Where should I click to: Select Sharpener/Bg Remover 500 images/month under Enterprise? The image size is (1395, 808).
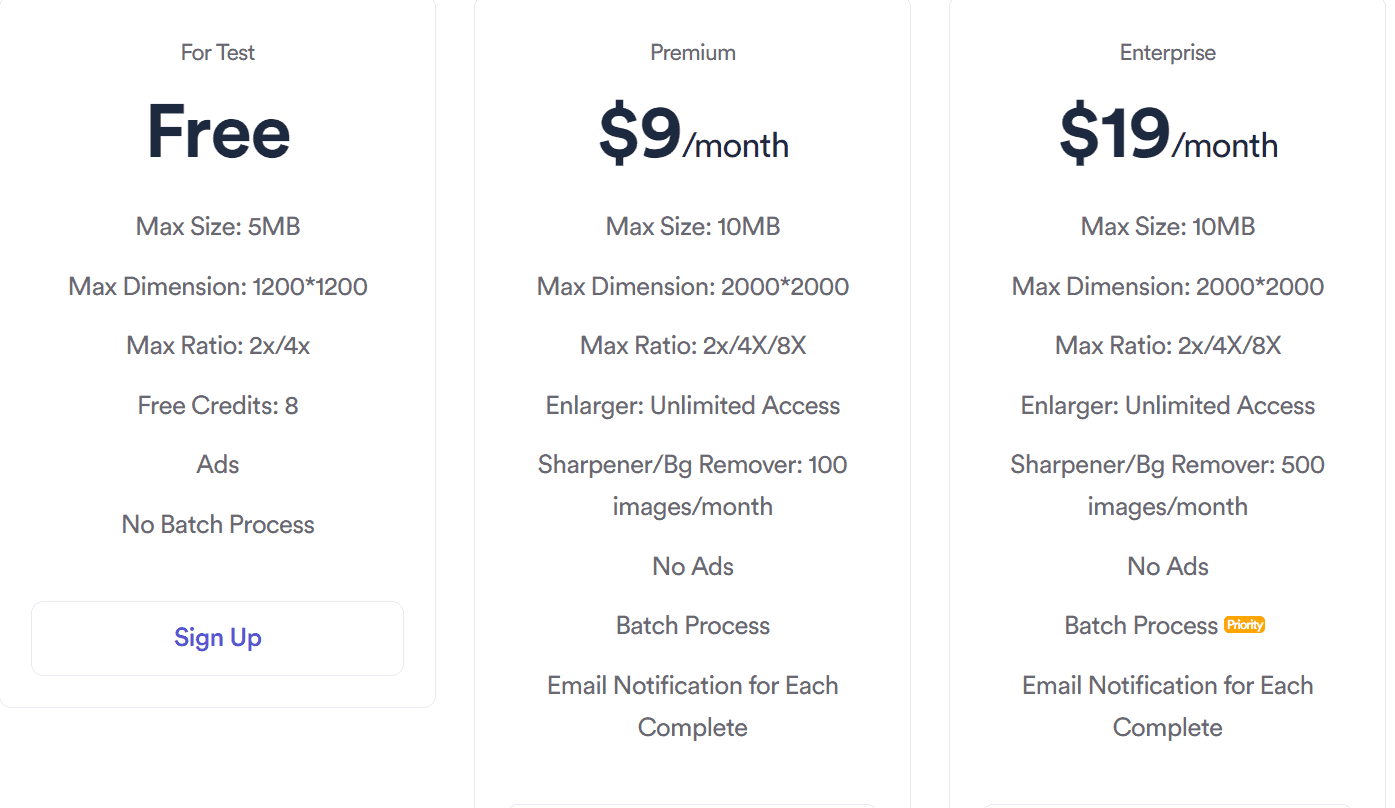tap(1167, 485)
